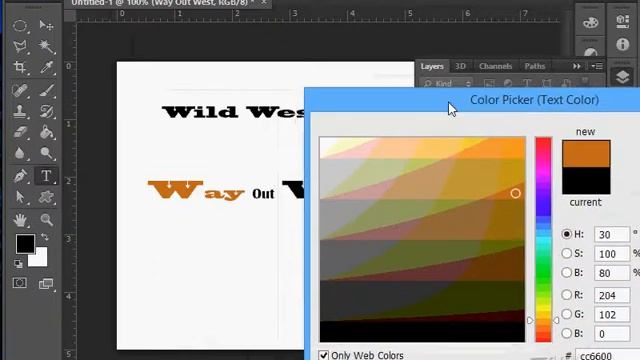Select the Clone Stamp tool

coord(20,111)
